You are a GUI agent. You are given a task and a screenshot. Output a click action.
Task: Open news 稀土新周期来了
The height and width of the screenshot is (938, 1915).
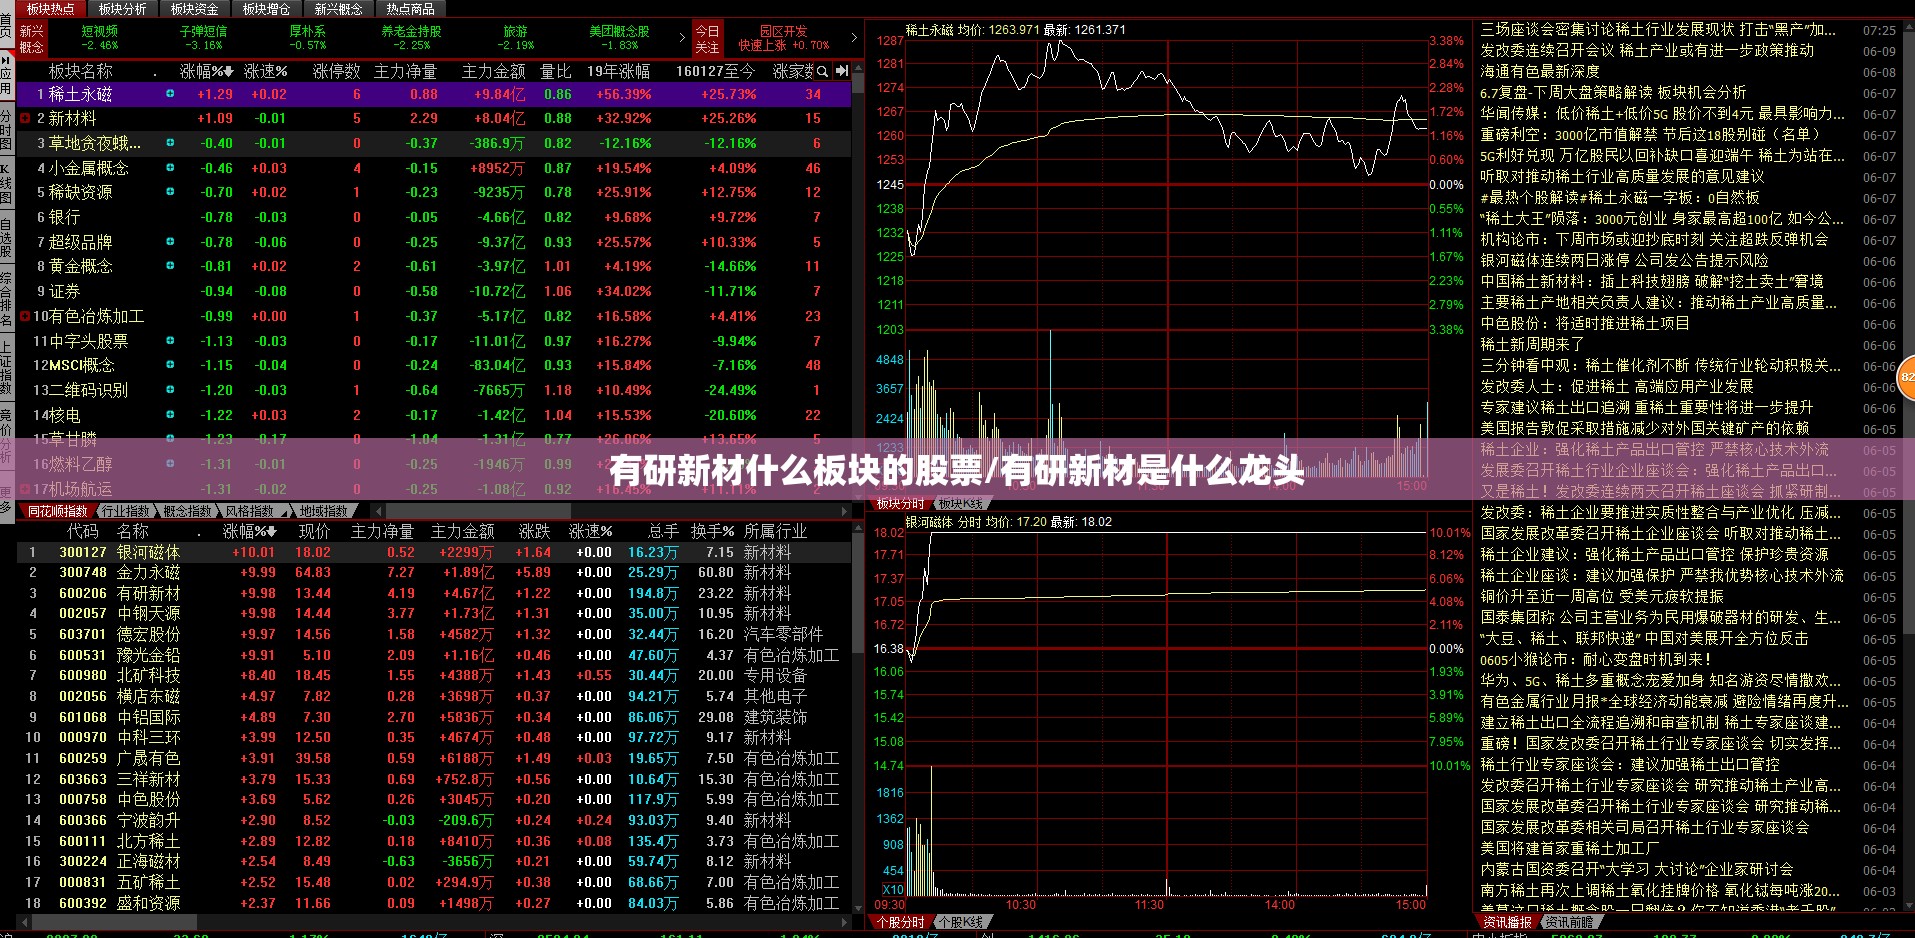(1532, 344)
